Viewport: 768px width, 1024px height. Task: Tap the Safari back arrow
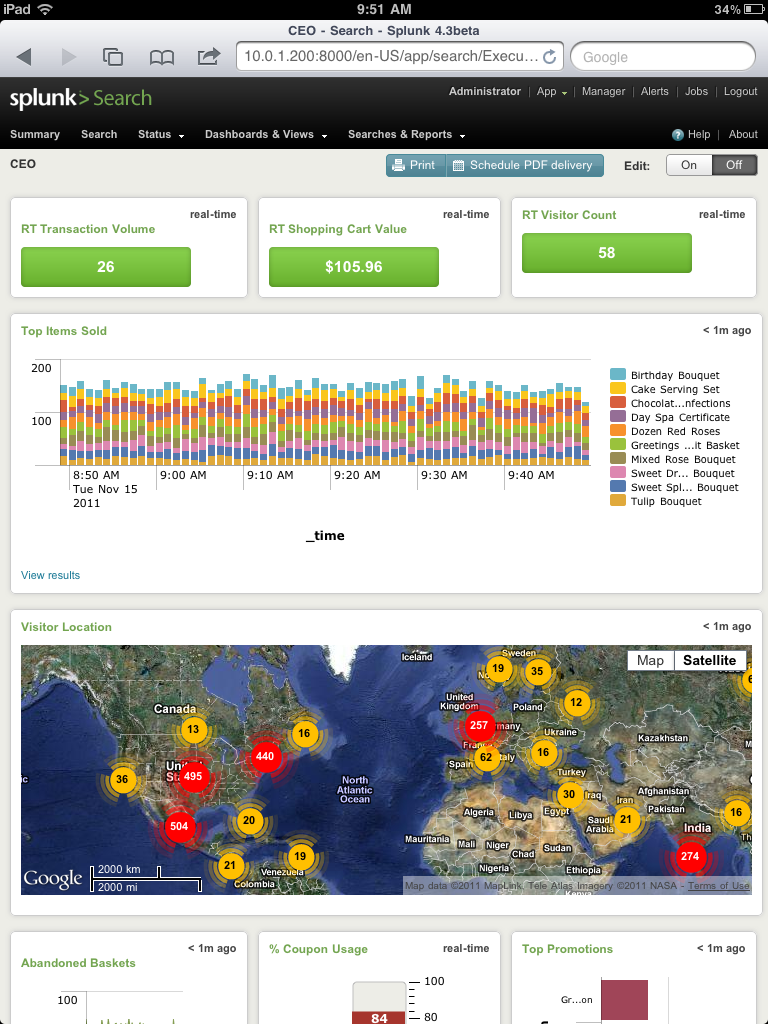tap(24, 57)
